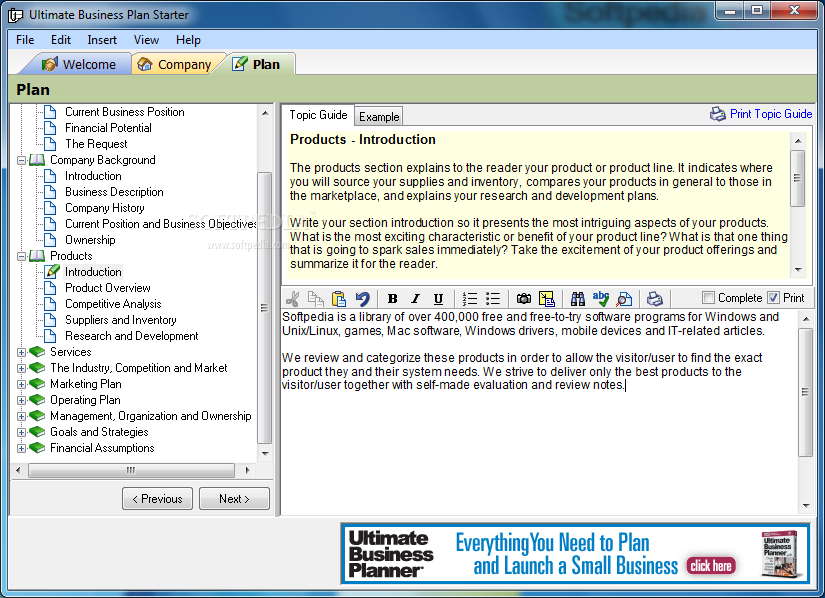Click the topic guide scrollbar down arrow

[798, 270]
